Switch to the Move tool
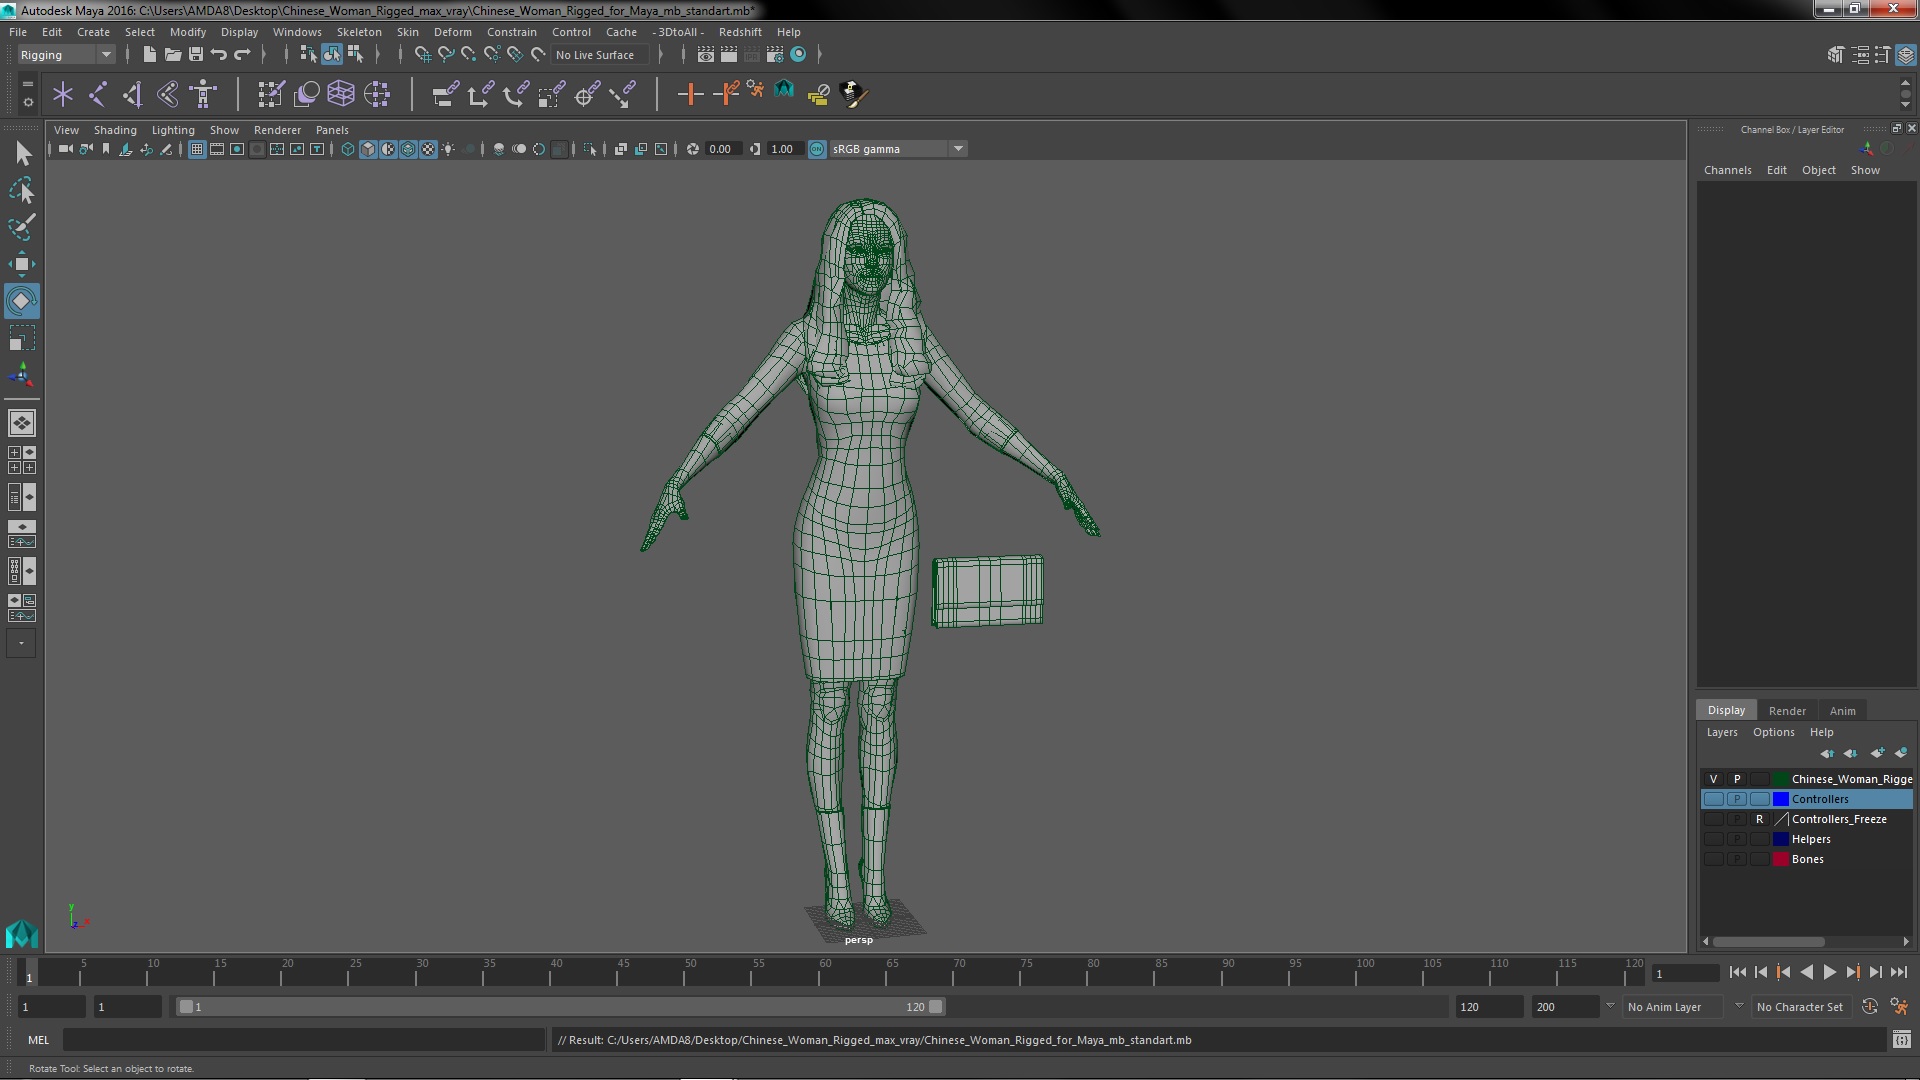The width and height of the screenshot is (1920, 1080). 21,264
